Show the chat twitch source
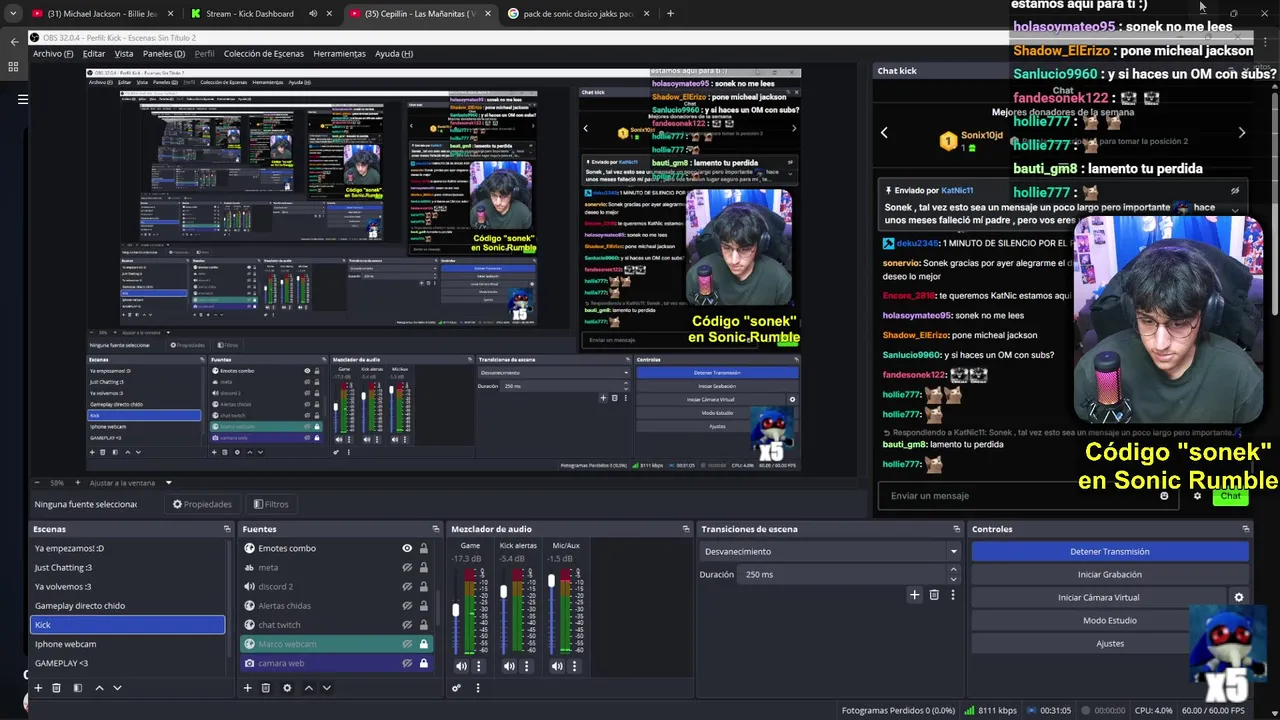1280x720 pixels. pyautogui.click(x=407, y=624)
